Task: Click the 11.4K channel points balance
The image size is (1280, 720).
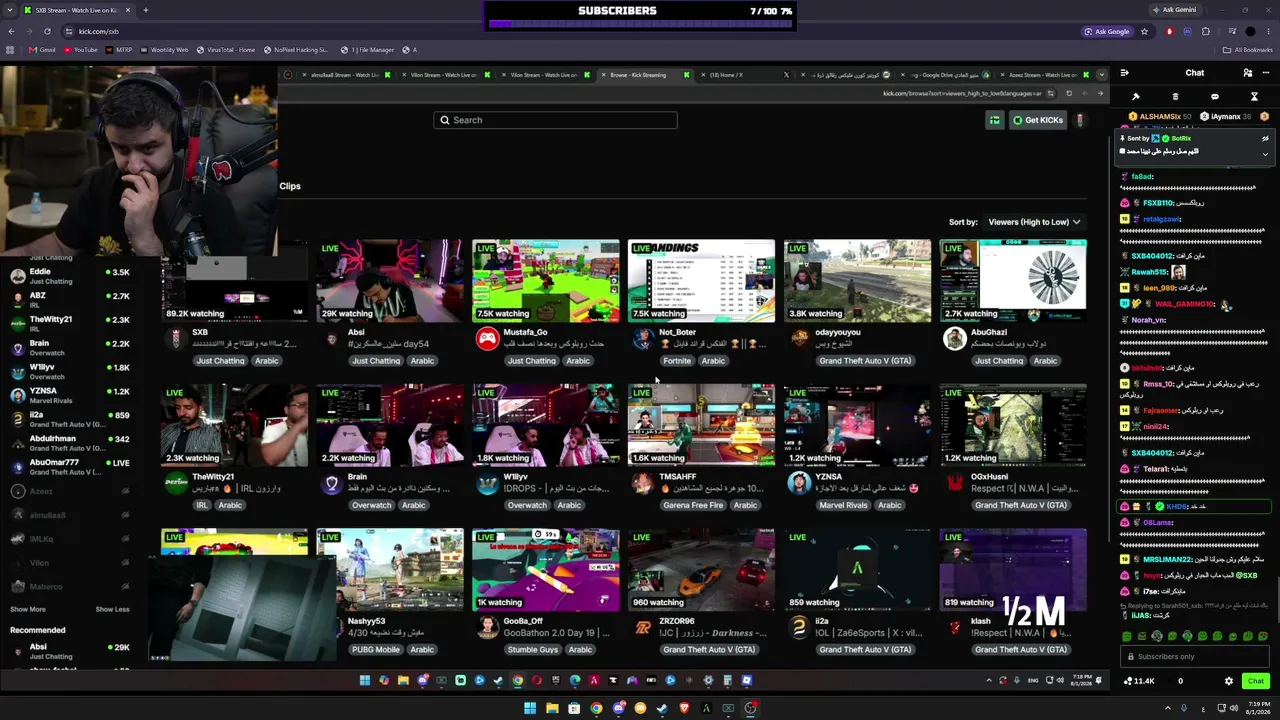Action: point(1140,681)
